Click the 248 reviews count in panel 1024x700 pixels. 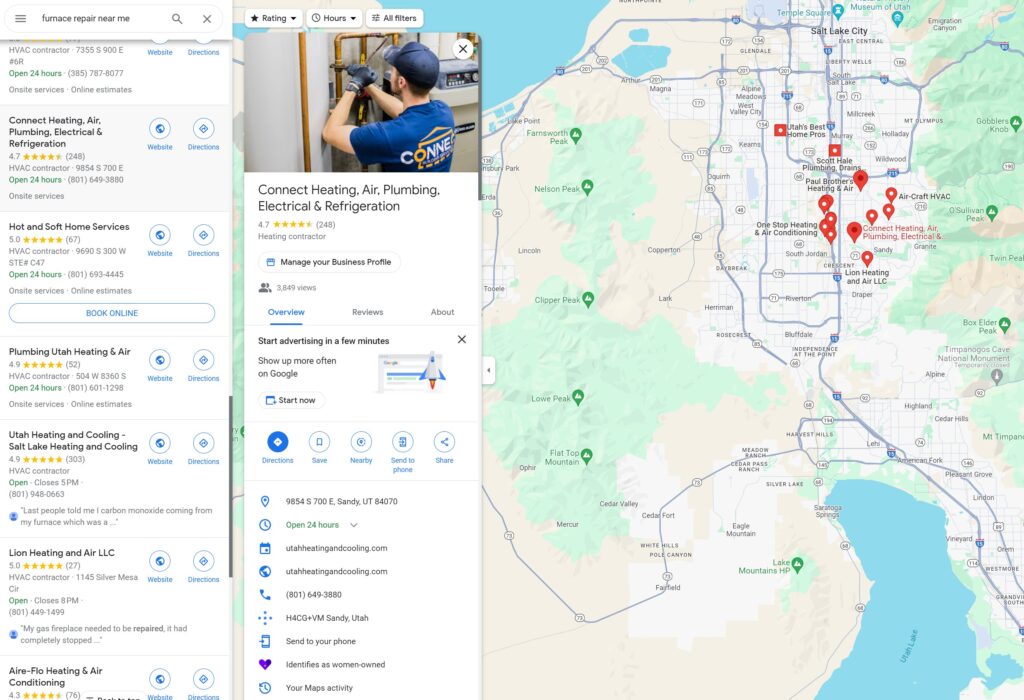(x=325, y=225)
